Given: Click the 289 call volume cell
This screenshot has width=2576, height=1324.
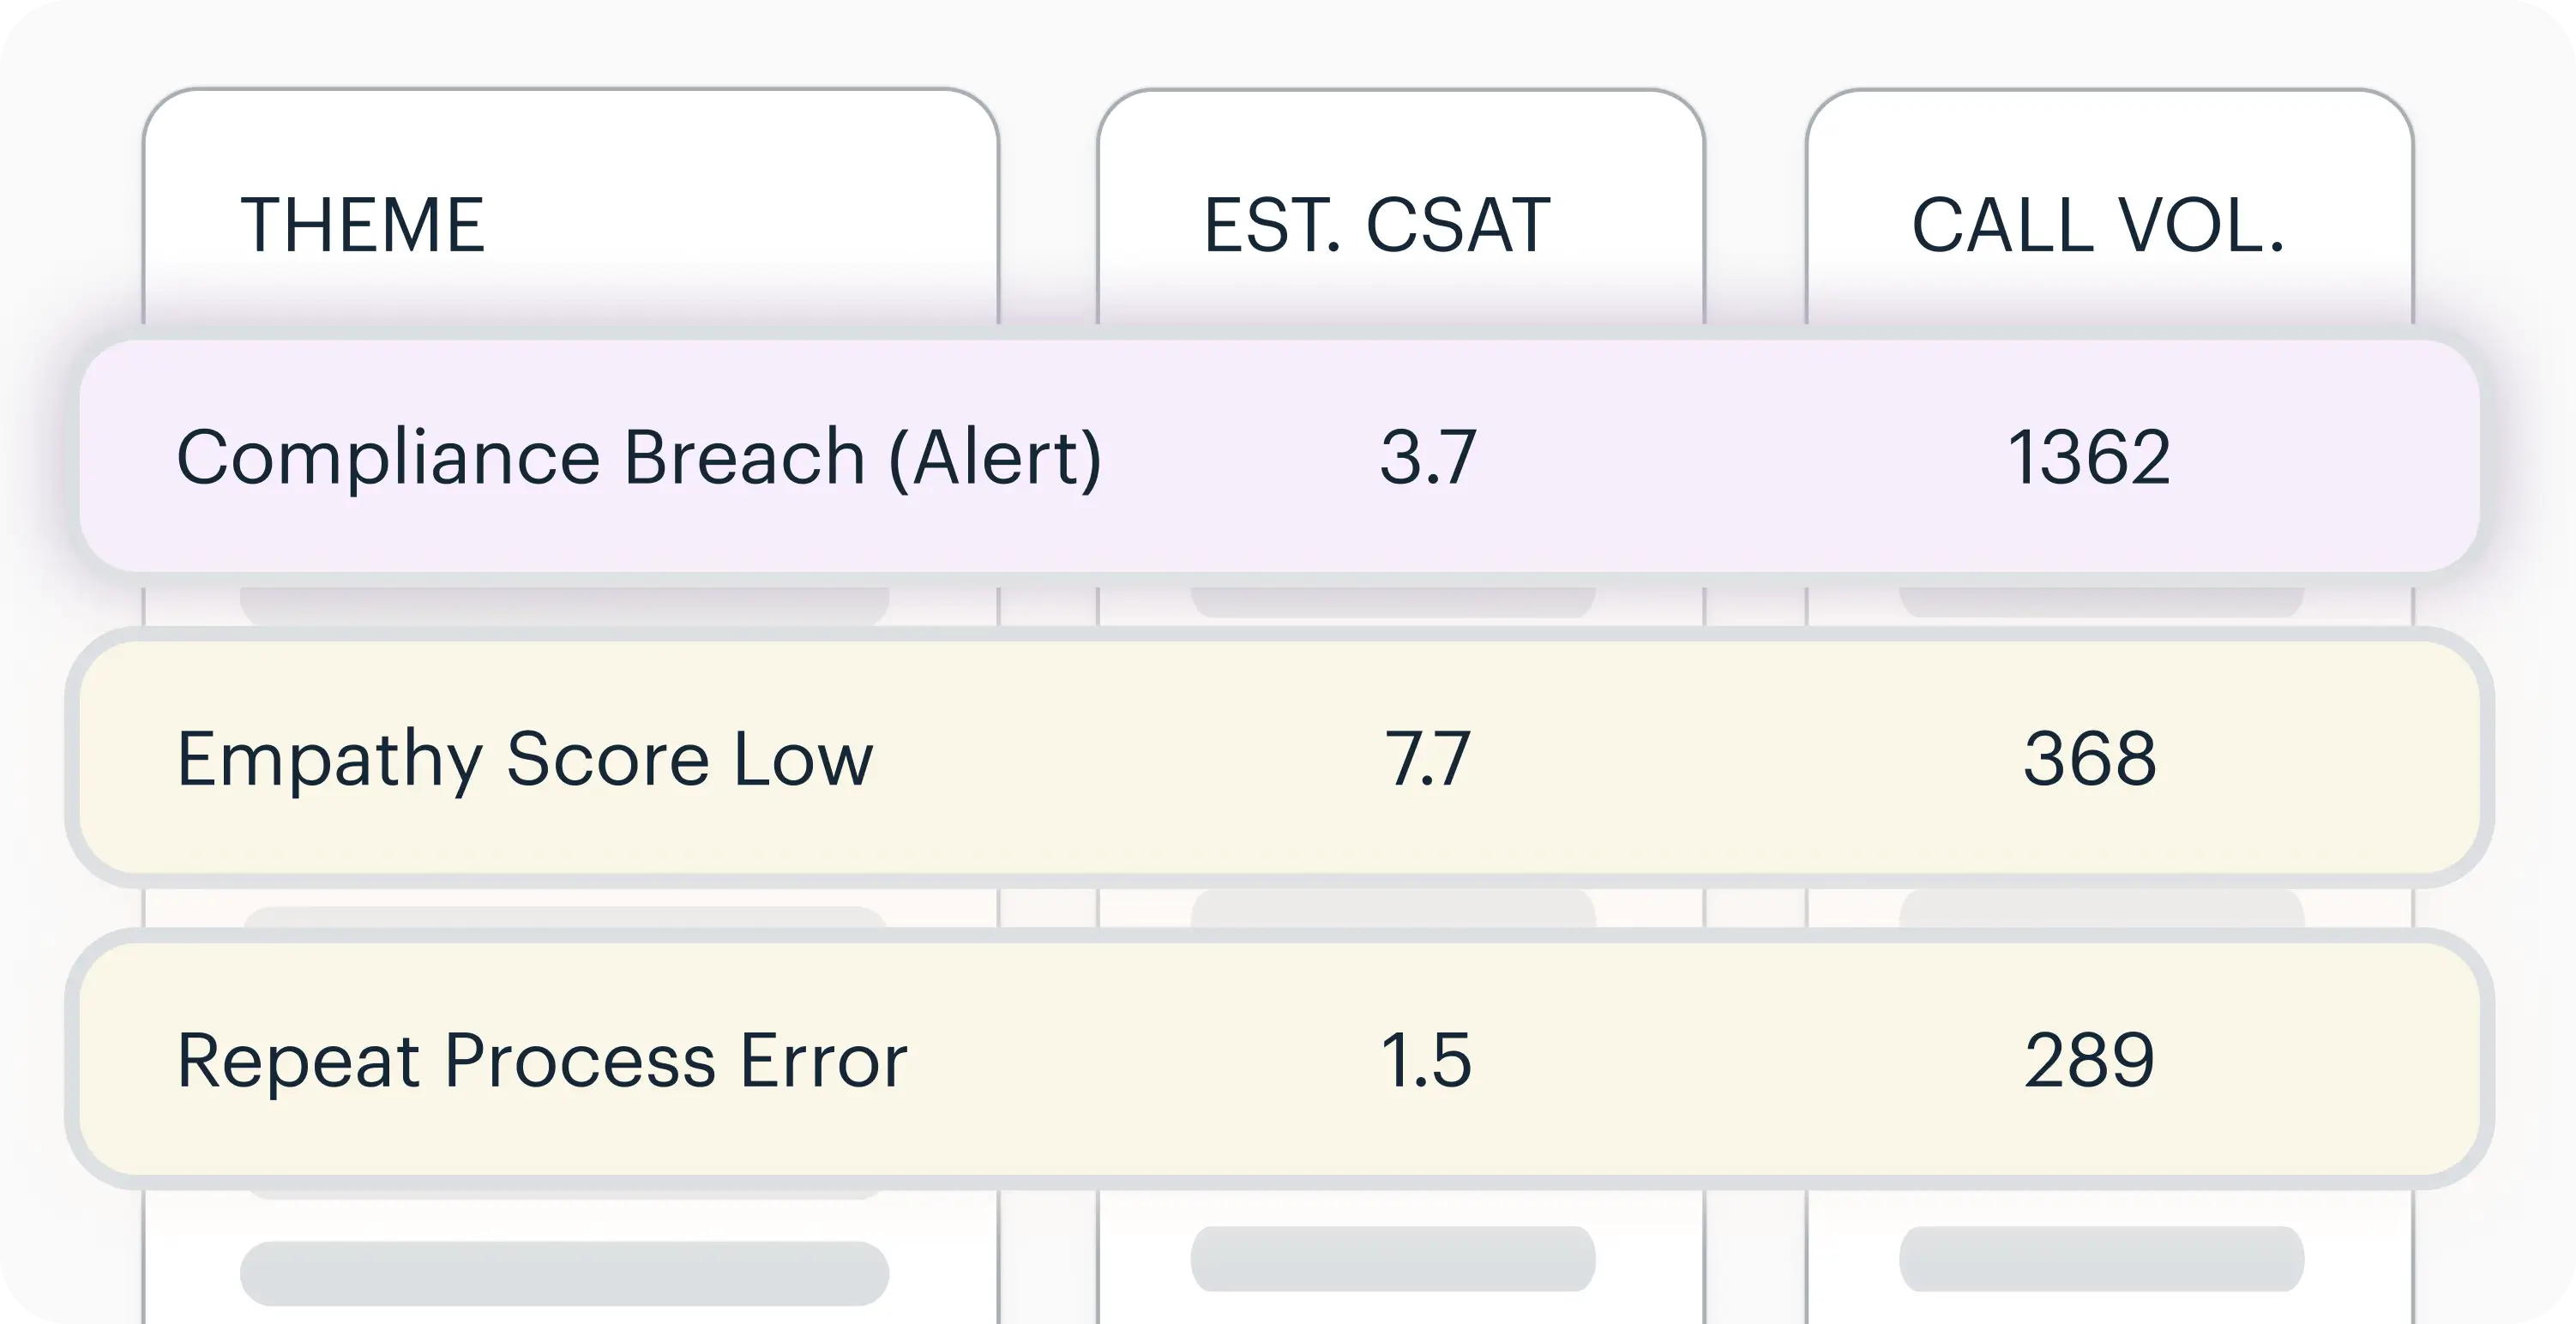Looking at the screenshot, I should click(2090, 1060).
